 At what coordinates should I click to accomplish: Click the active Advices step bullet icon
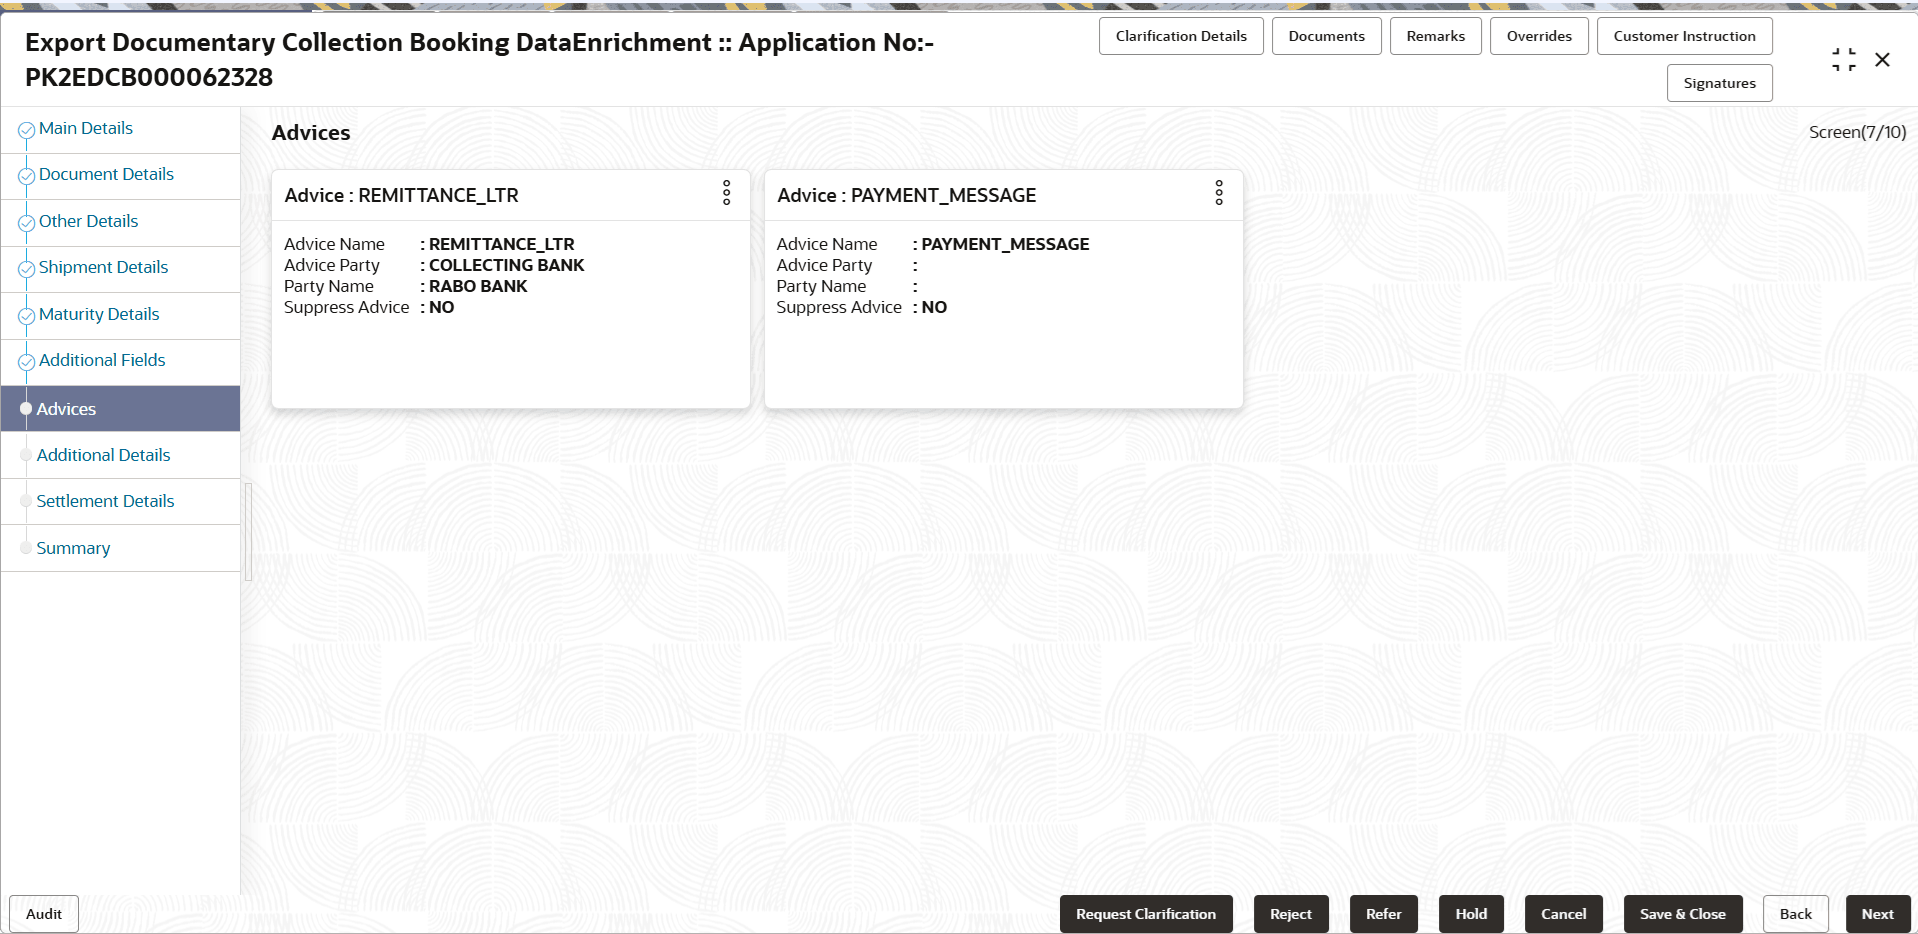[26, 409]
